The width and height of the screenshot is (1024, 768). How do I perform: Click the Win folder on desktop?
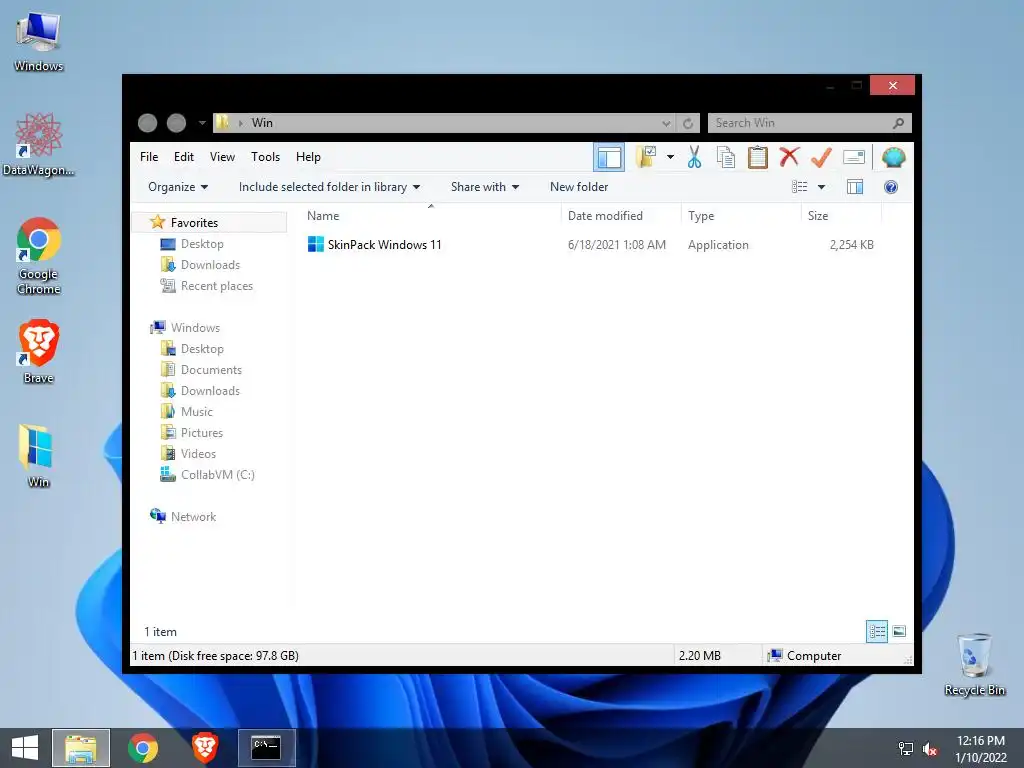pos(39,455)
